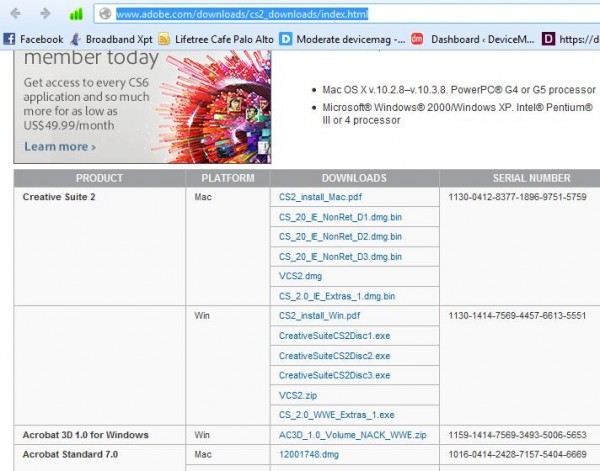The width and height of the screenshot is (600, 471).
Task: Download CreativeSuiteCS2Disc1.exe
Action: coord(334,335)
